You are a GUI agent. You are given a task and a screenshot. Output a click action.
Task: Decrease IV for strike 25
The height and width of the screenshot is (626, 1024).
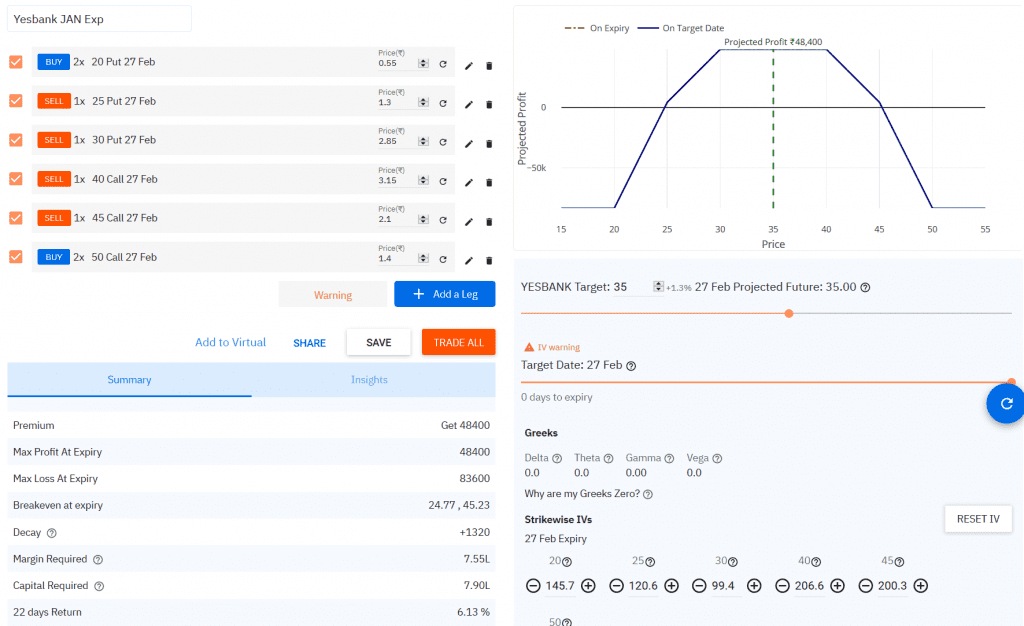616,586
